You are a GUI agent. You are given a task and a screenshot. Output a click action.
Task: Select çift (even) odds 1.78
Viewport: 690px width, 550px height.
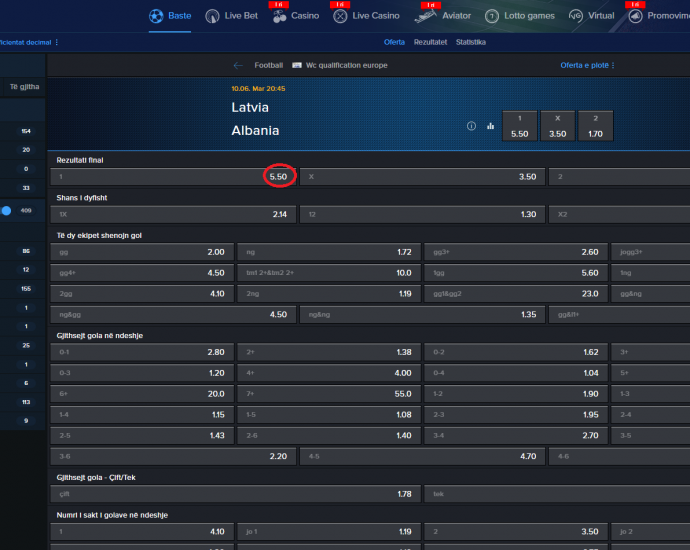(236, 494)
